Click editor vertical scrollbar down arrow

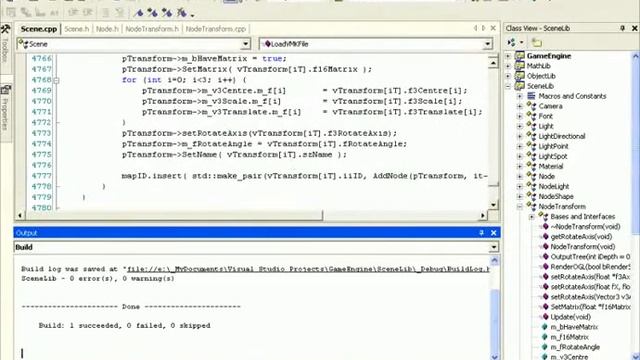tap(493, 205)
